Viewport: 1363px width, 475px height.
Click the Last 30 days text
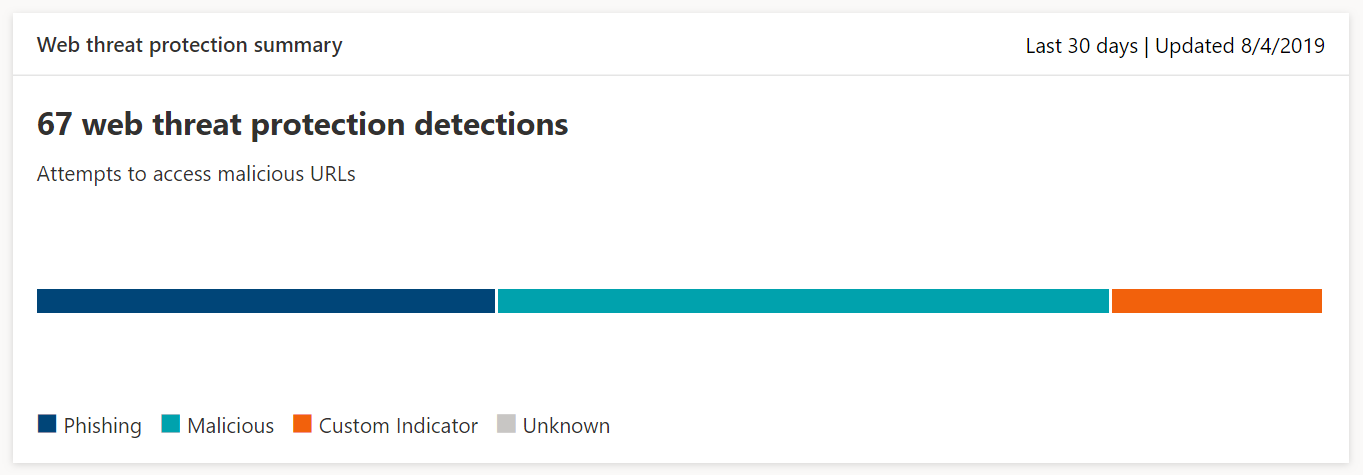click(1082, 46)
